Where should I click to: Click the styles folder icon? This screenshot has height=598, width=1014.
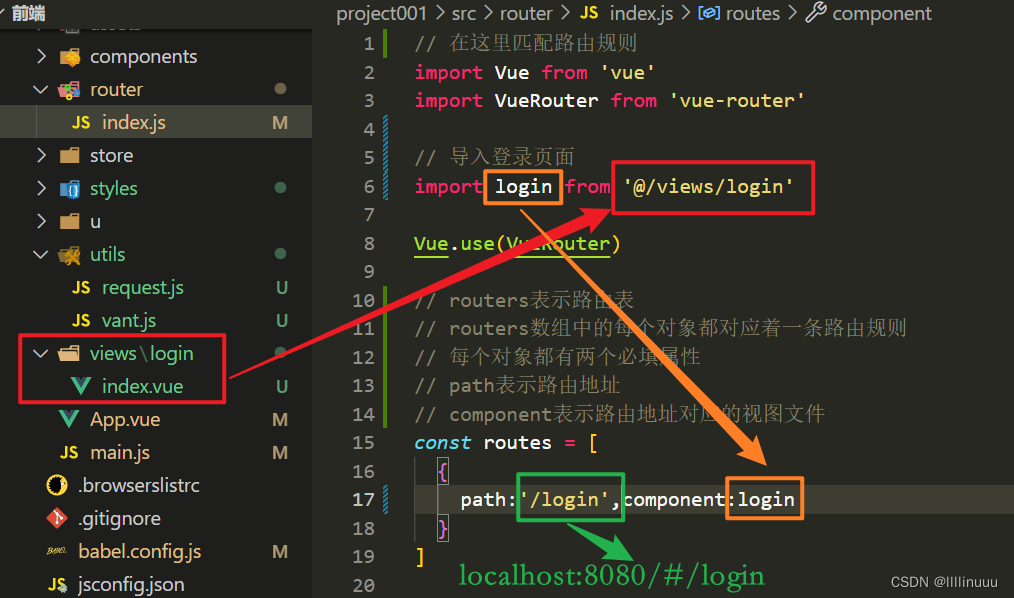[70, 189]
